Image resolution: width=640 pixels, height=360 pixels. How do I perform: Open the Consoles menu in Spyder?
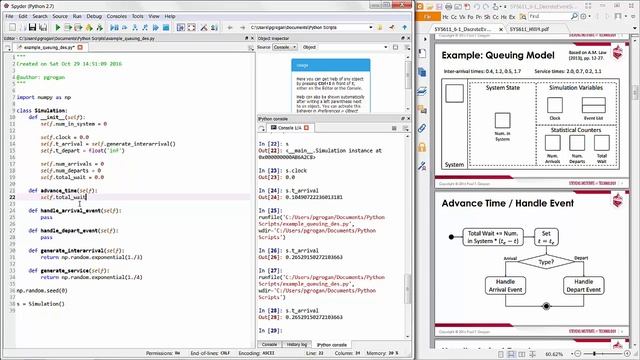117,16
